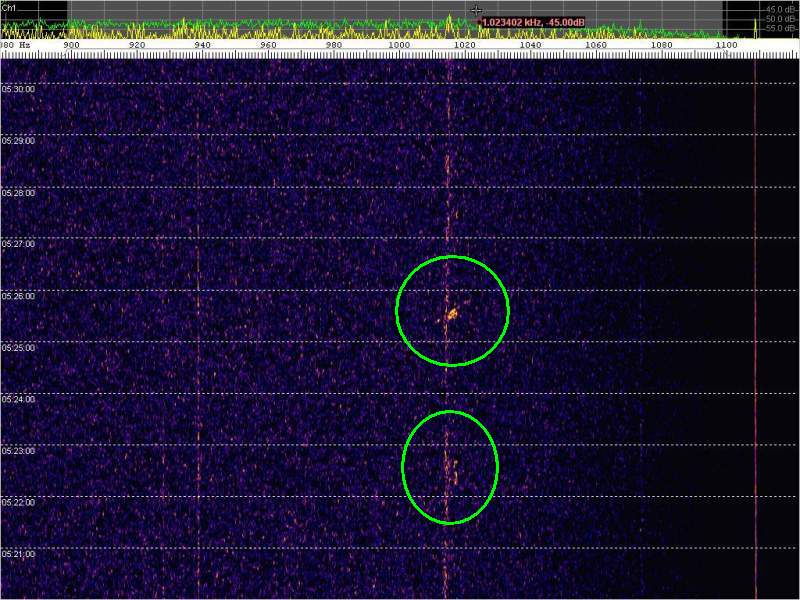800x600 pixels.
Task: Click the 1020 Hz mark on the ruler
Action: 463,46
